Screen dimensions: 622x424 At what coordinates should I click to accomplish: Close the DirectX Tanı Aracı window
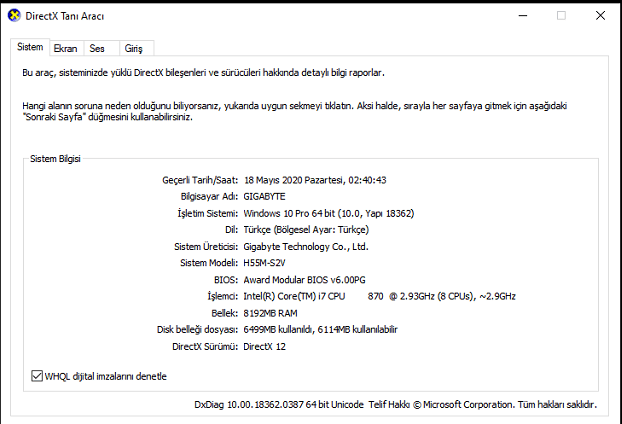(x=600, y=16)
